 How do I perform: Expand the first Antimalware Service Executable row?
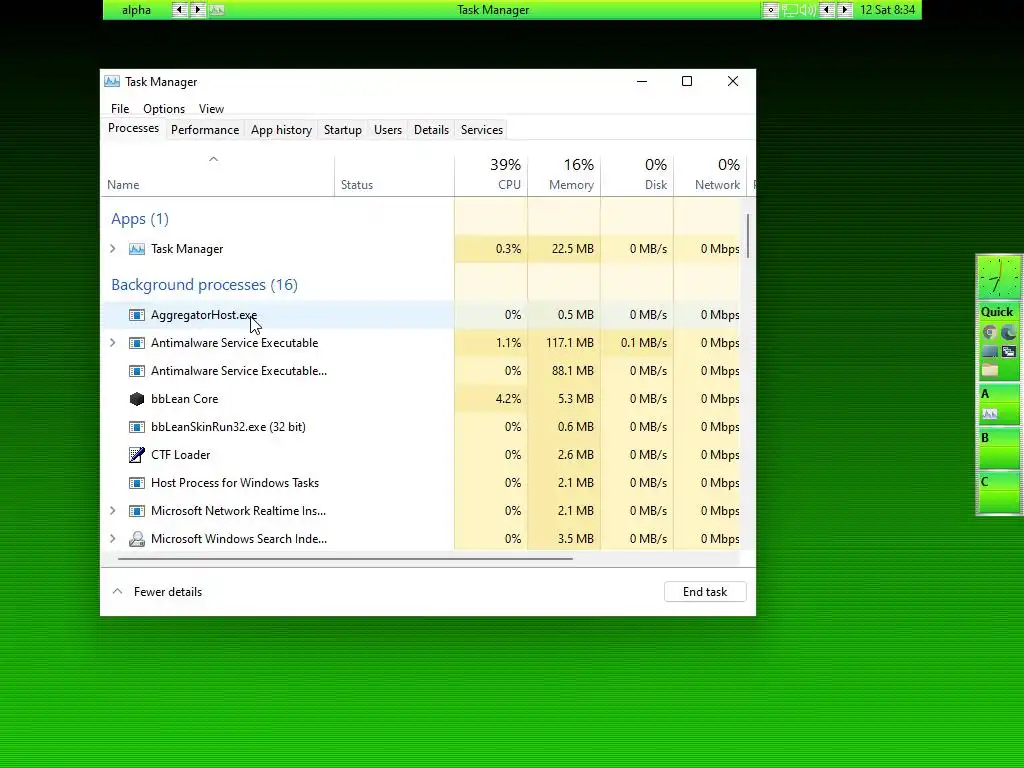pos(113,343)
